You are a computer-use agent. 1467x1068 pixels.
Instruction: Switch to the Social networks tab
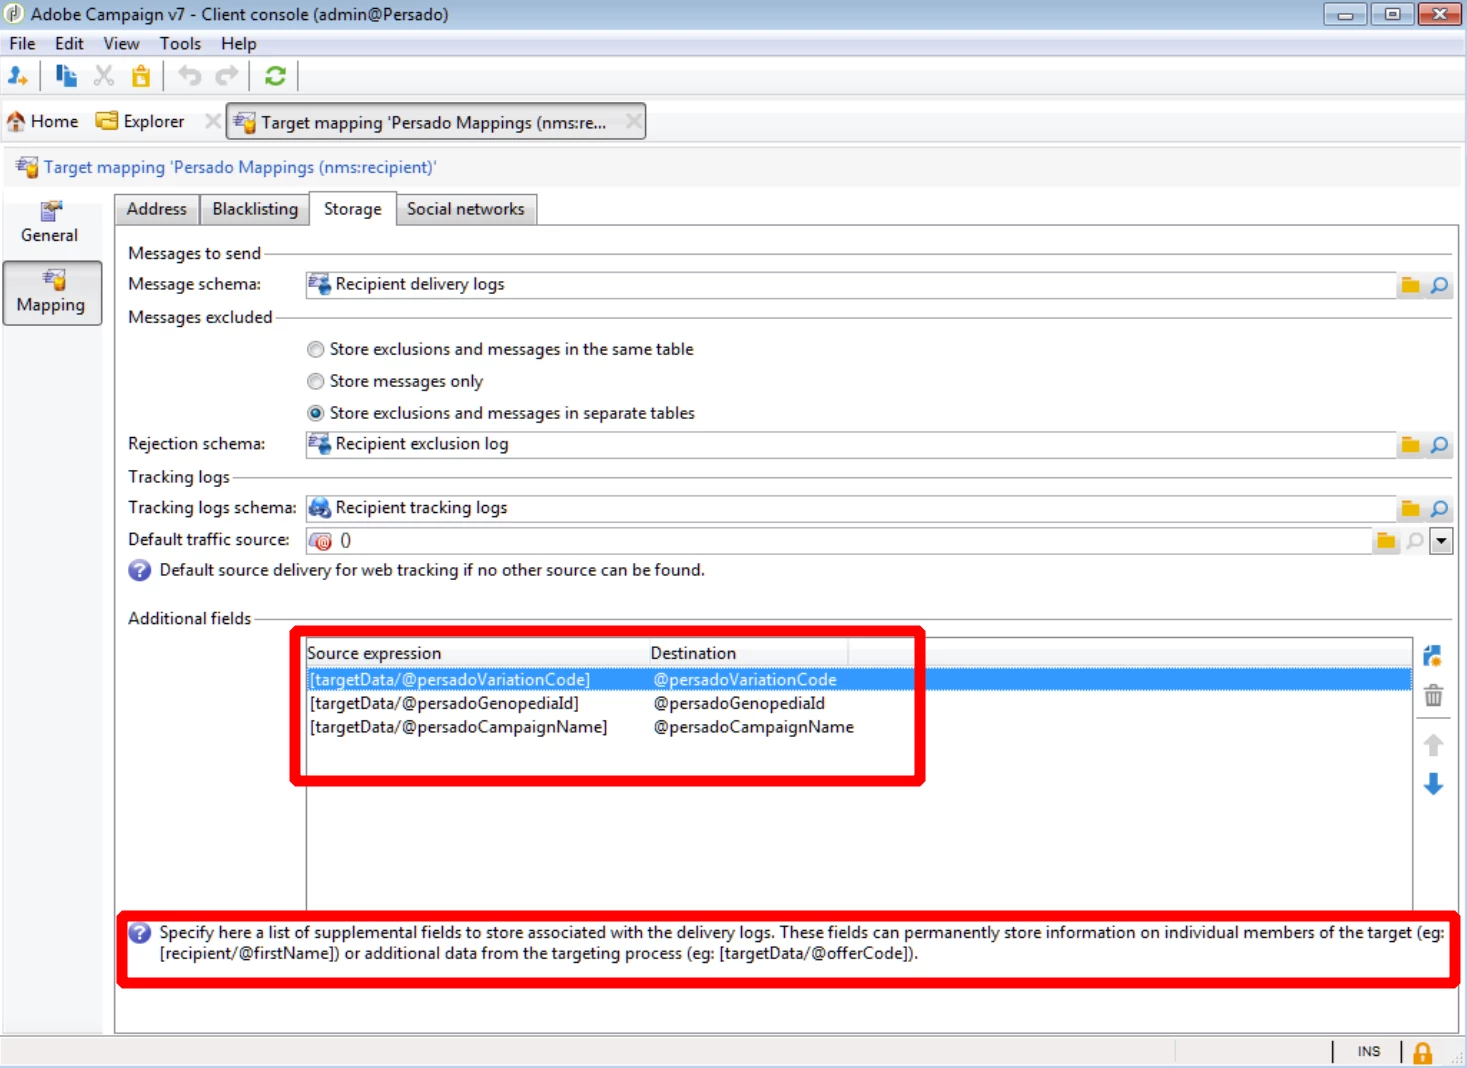tap(466, 209)
